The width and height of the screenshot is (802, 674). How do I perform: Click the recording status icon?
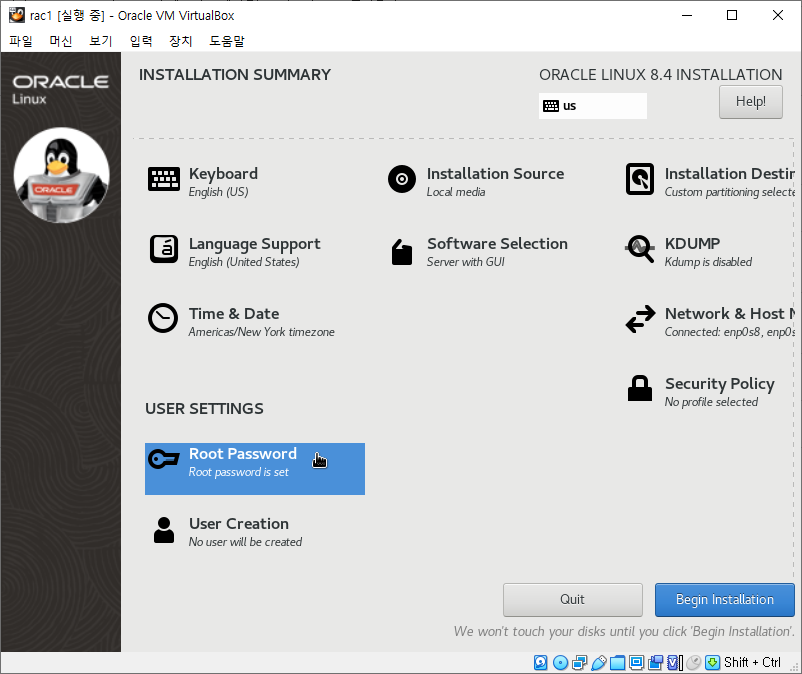tap(655, 663)
